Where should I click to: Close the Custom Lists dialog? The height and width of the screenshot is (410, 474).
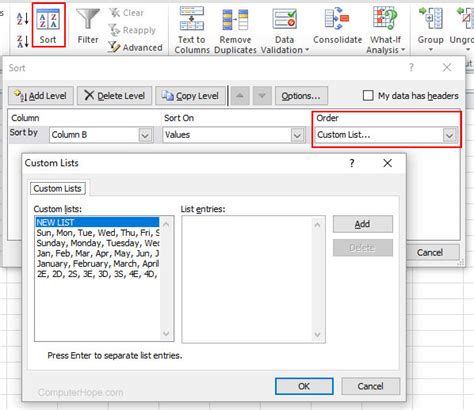tap(387, 163)
